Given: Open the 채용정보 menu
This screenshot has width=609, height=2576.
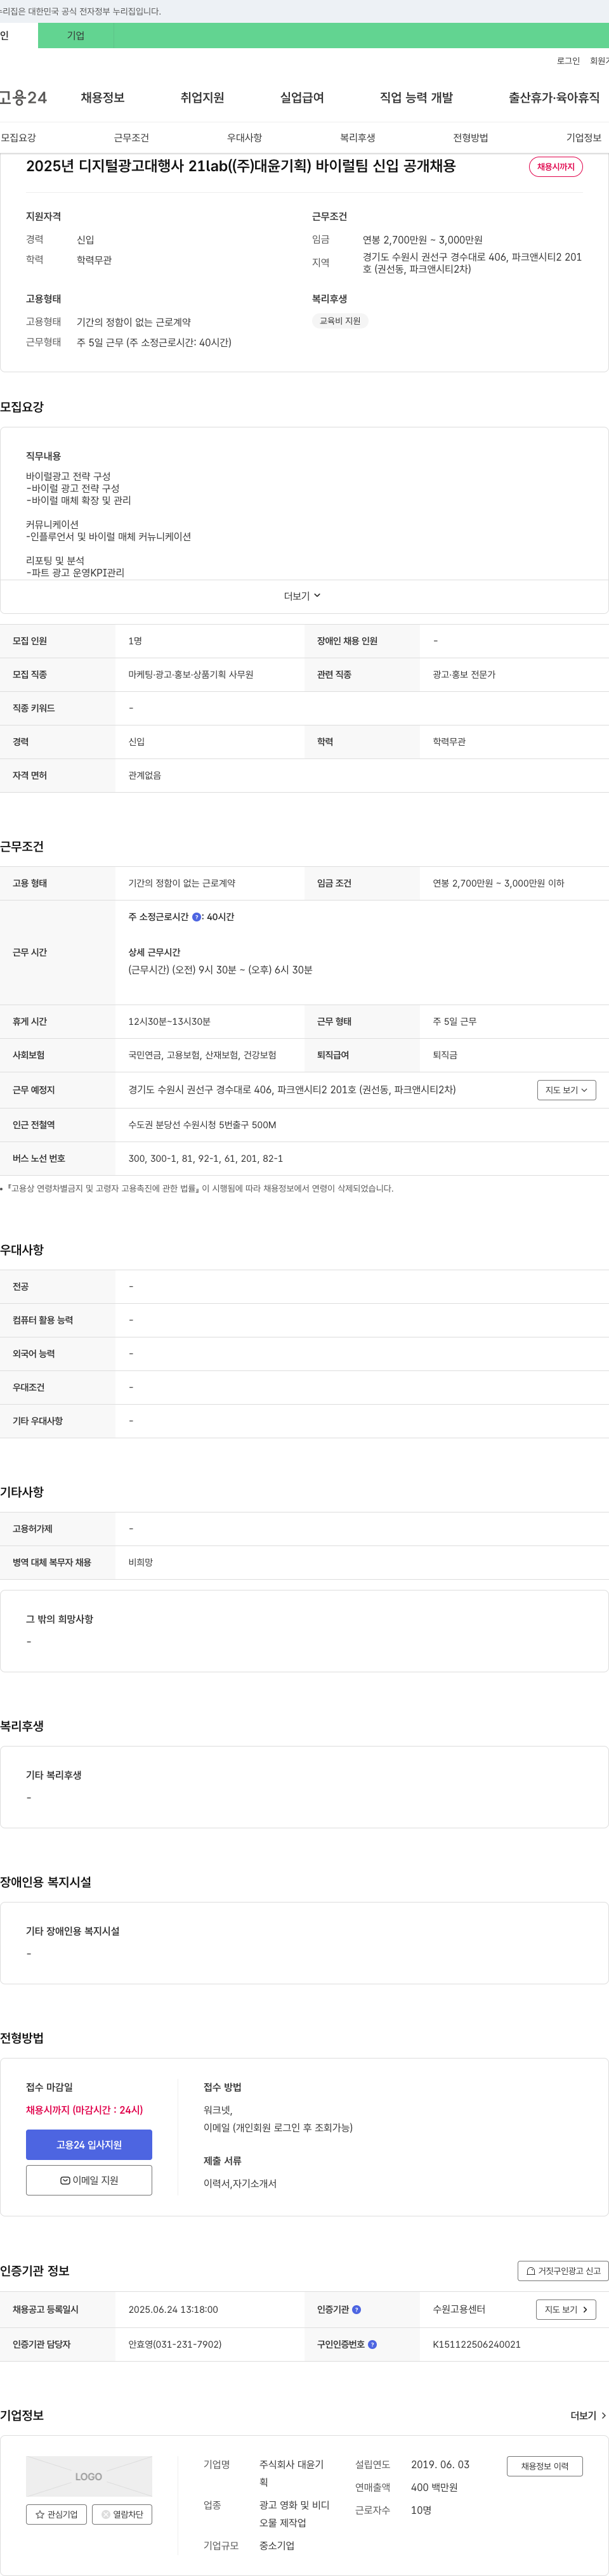Looking at the screenshot, I should (102, 97).
